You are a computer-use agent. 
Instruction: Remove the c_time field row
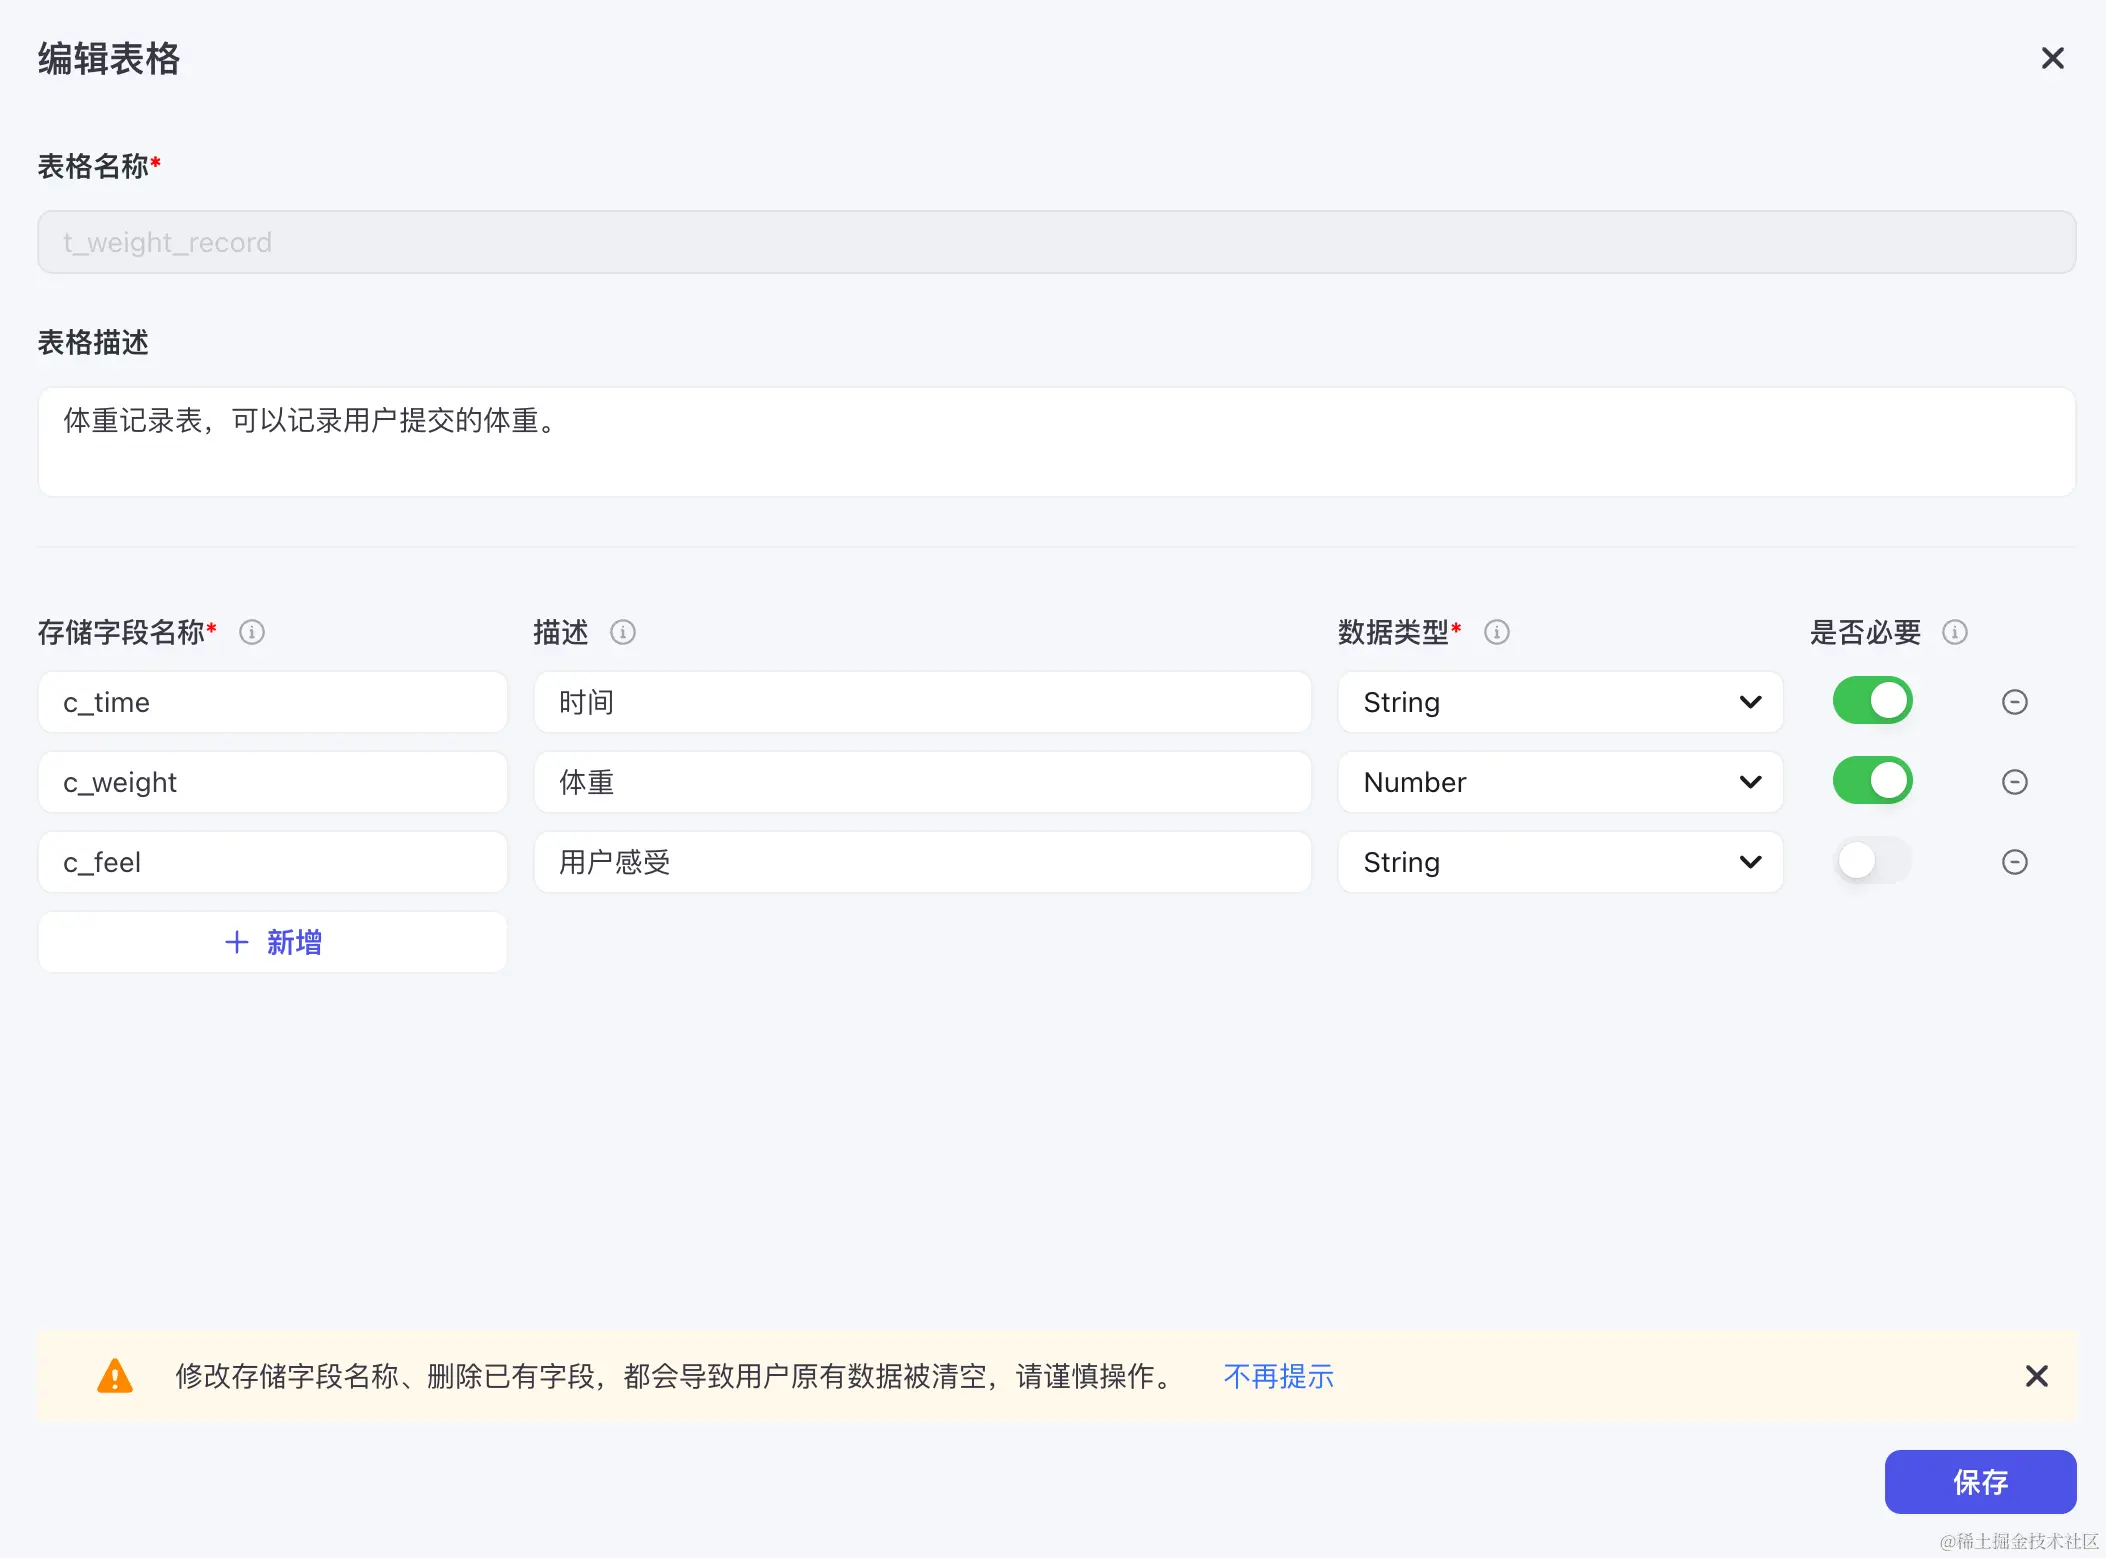pos(2015,702)
